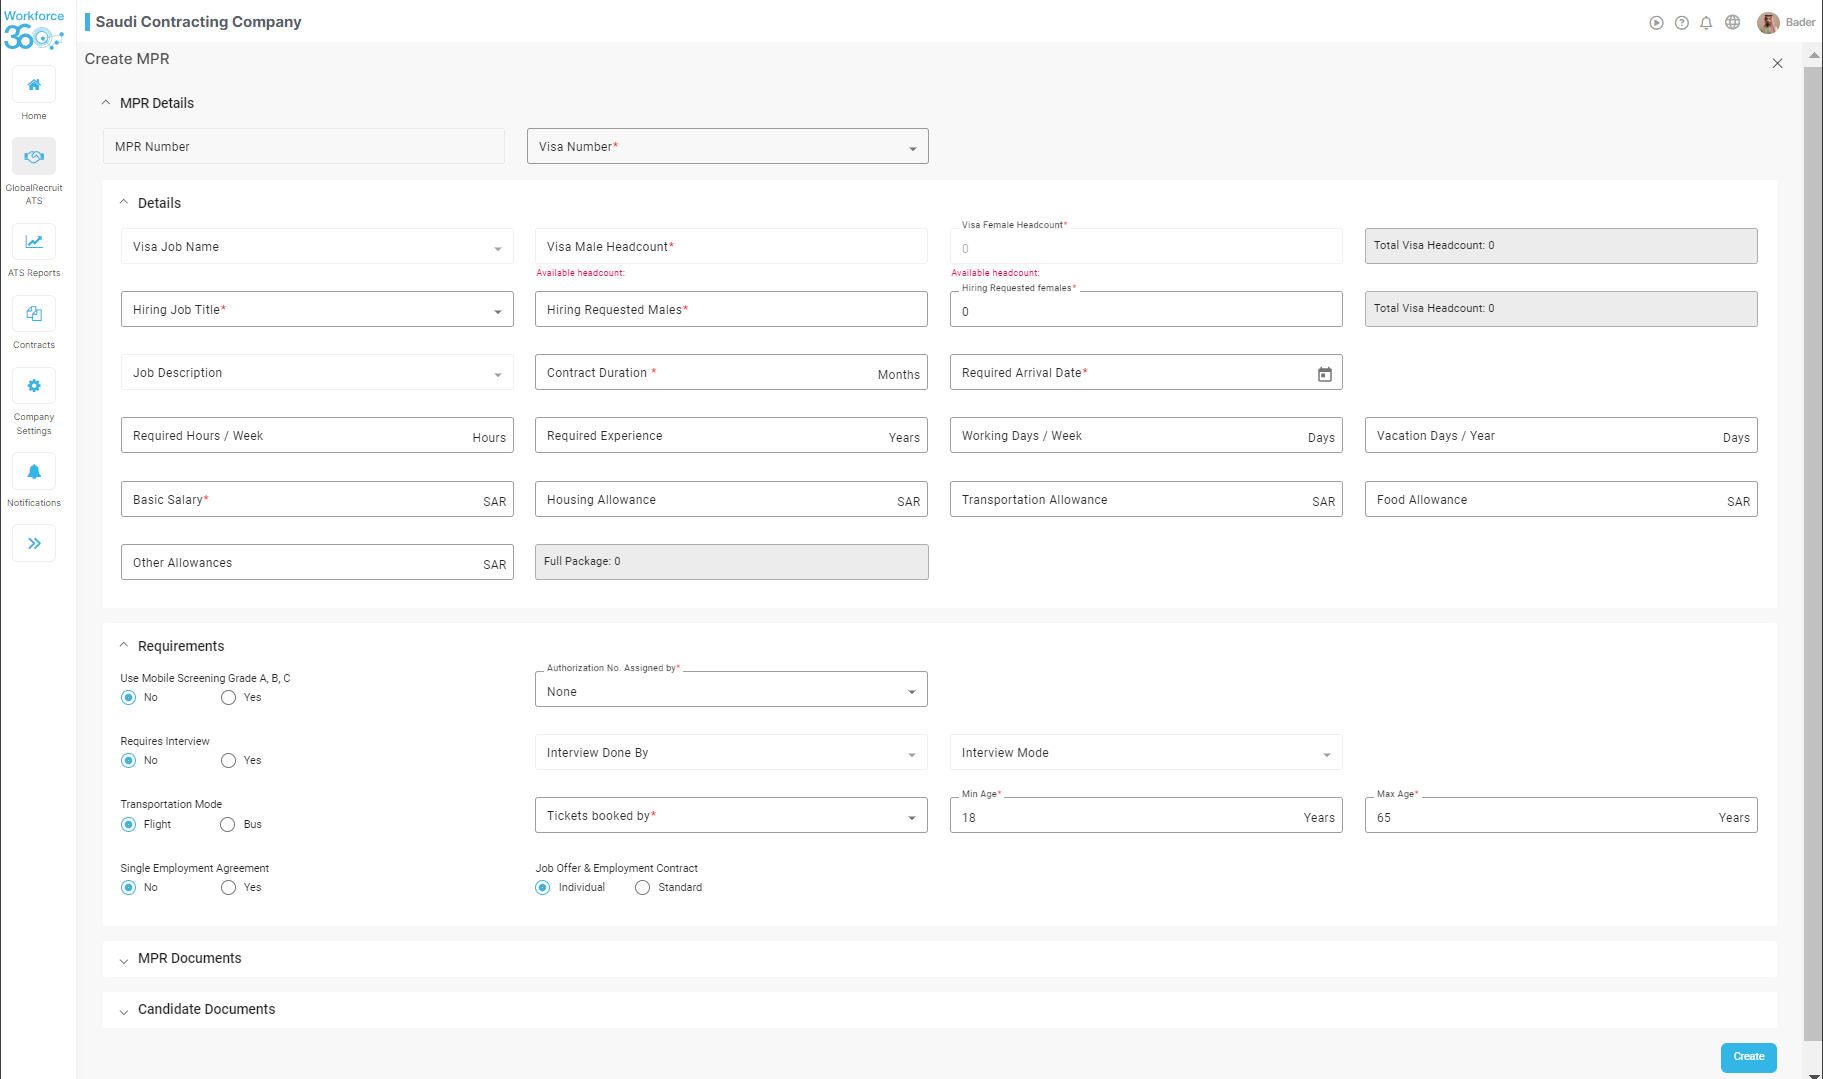Open the Tickets booked by dropdown
This screenshot has height=1079, width=1823.
coord(731,816)
